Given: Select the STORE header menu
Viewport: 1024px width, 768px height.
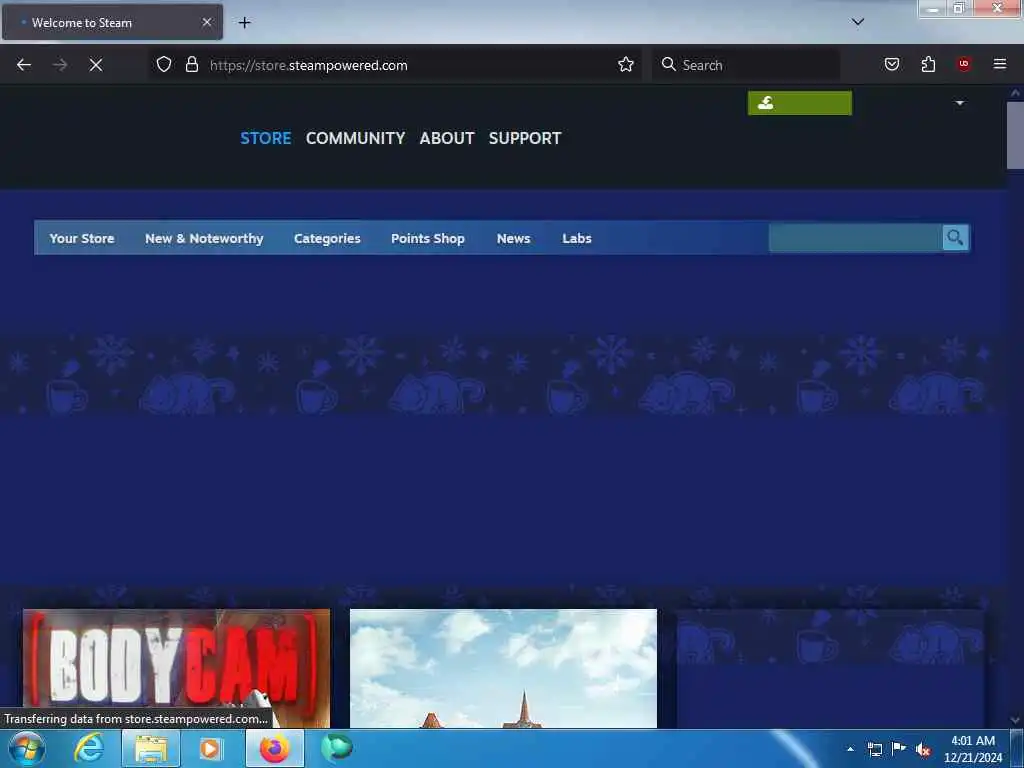Looking at the screenshot, I should coord(266,138).
